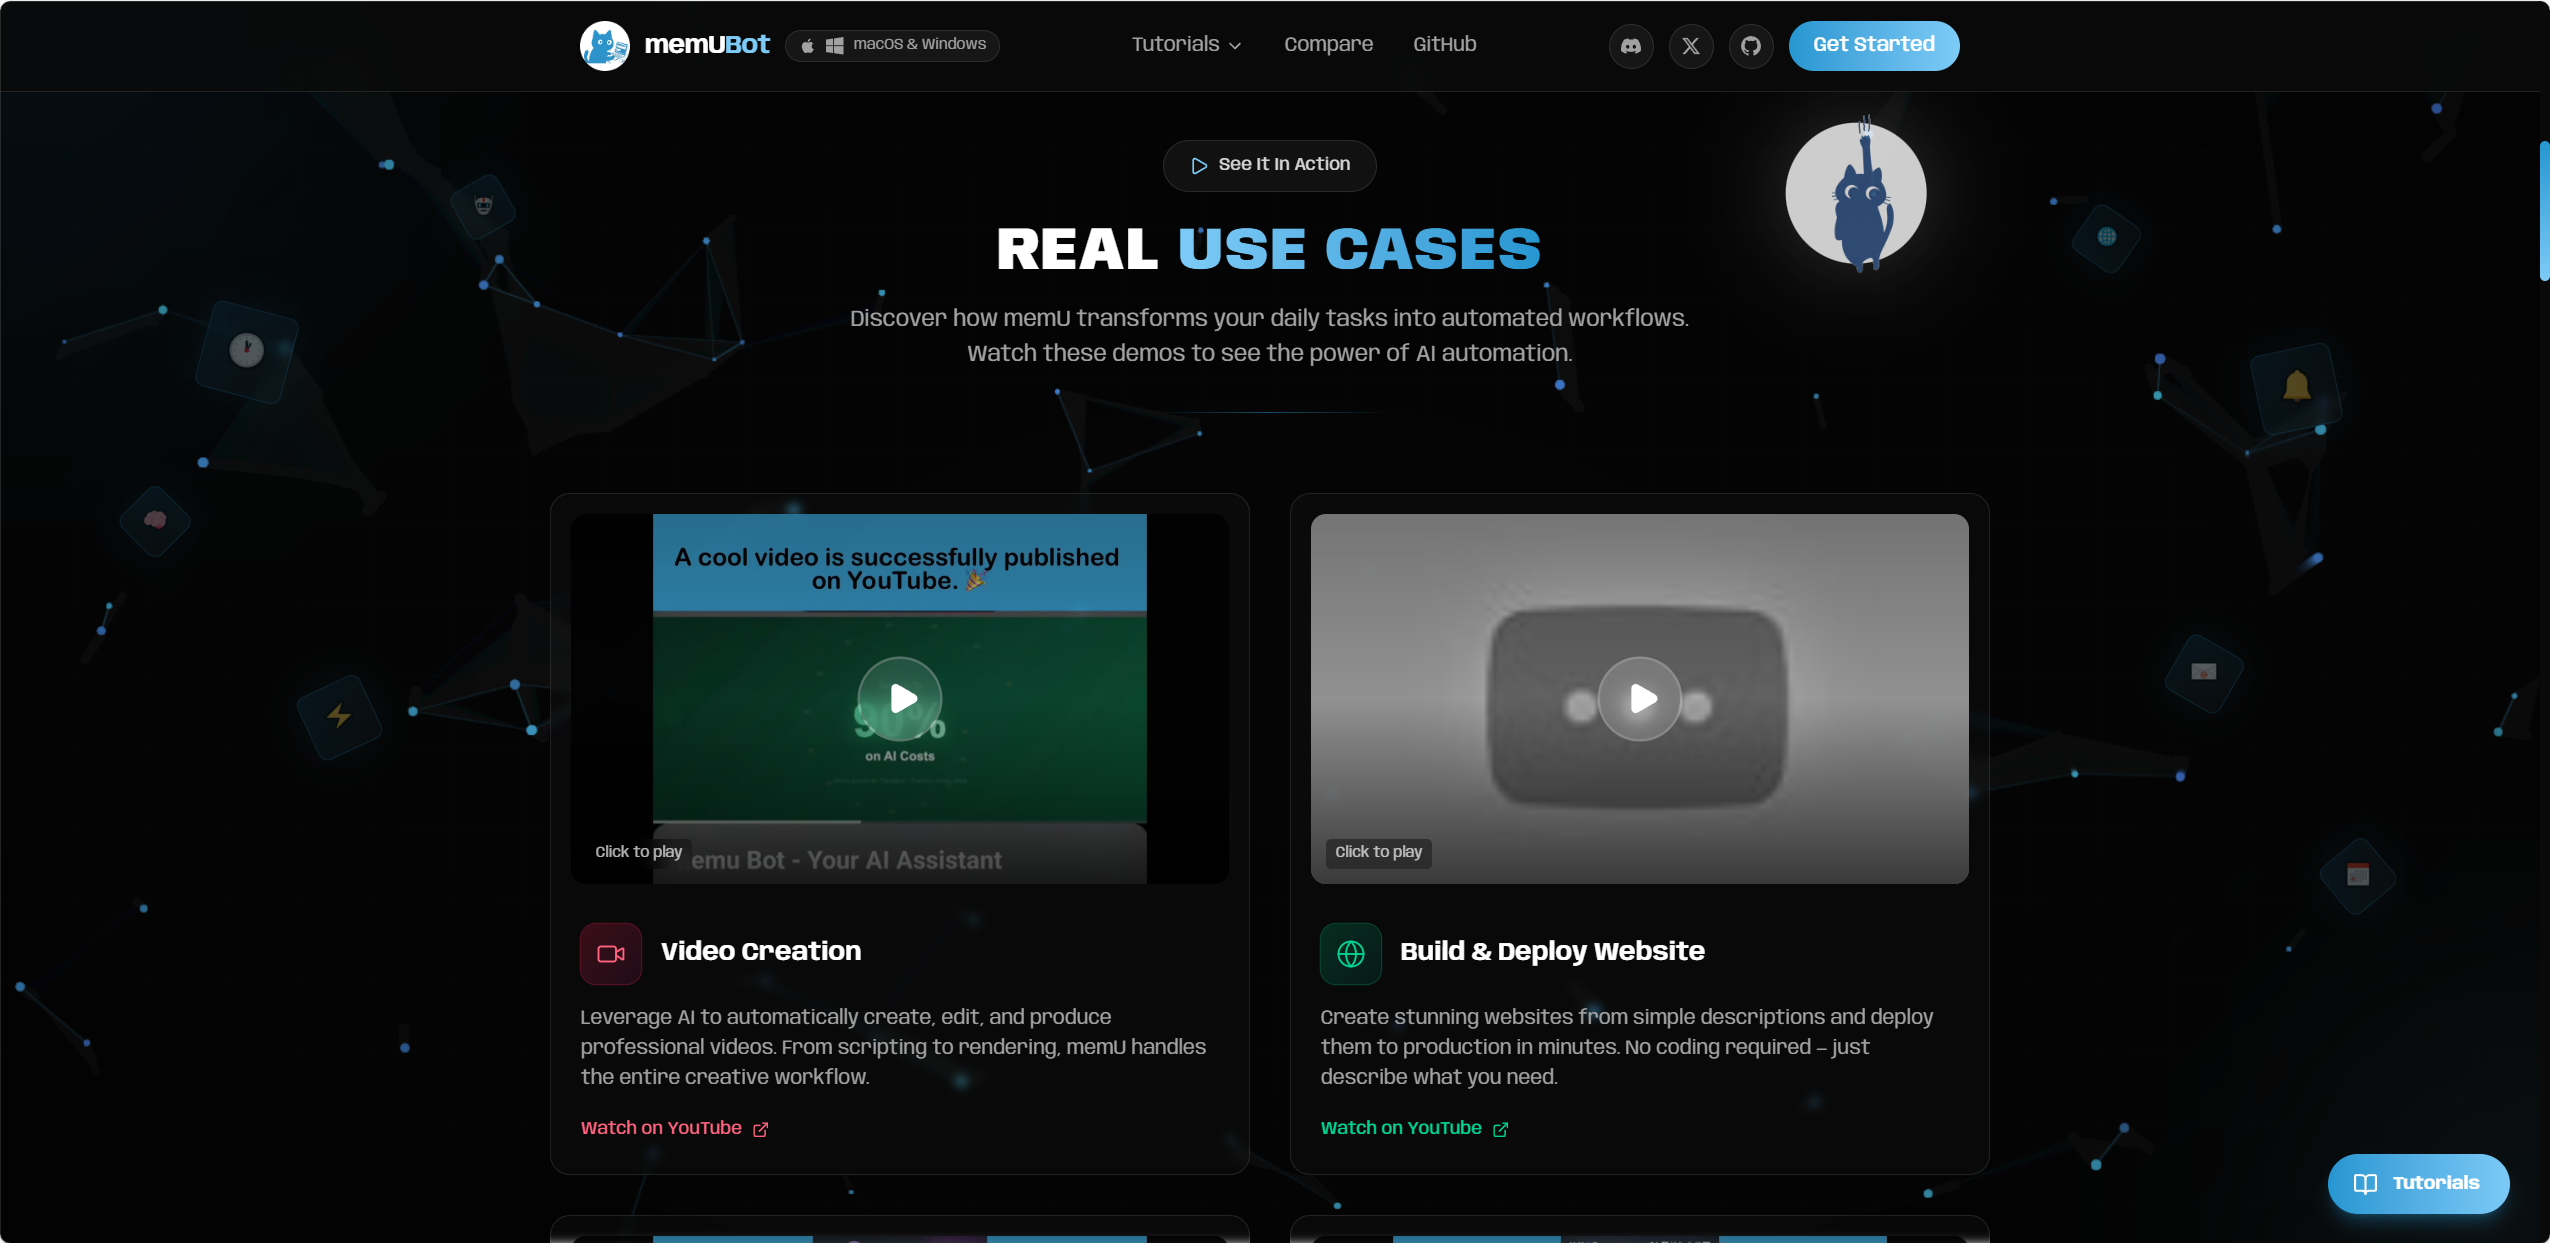
Task: Open the GitHub icon in header
Action: pyautogui.click(x=1751, y=46)
